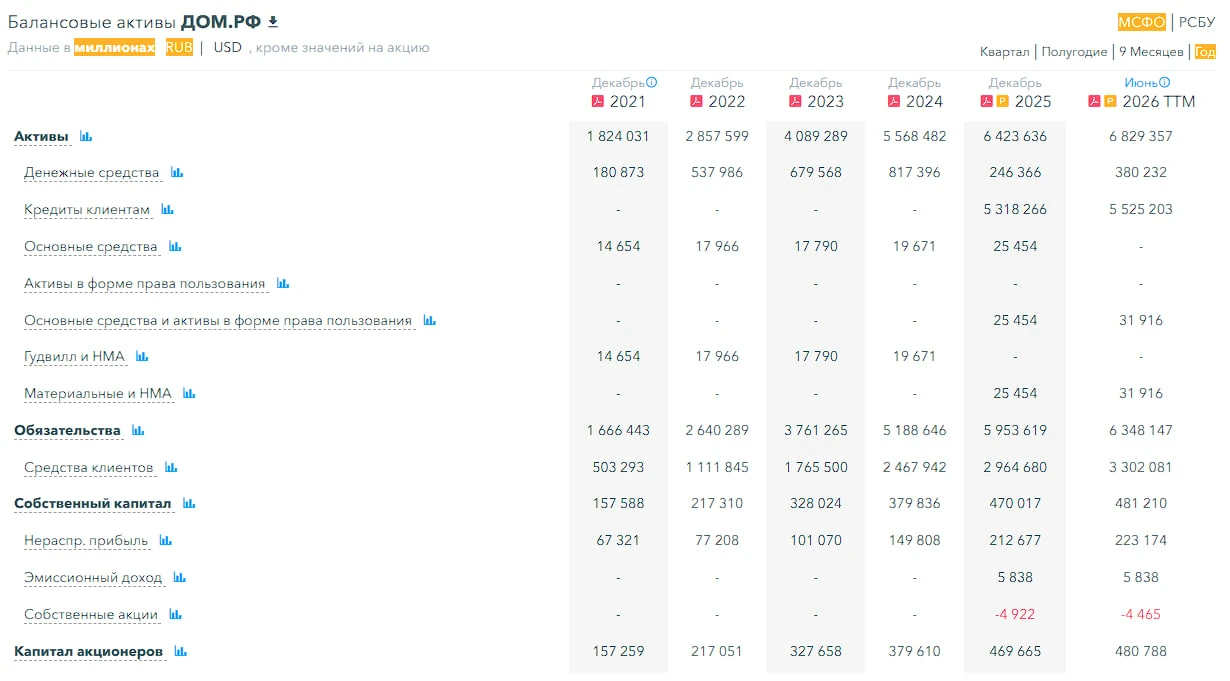
Task: Download the ДОМ.РФ balance data via arrow icon
Action: (273, 22)
